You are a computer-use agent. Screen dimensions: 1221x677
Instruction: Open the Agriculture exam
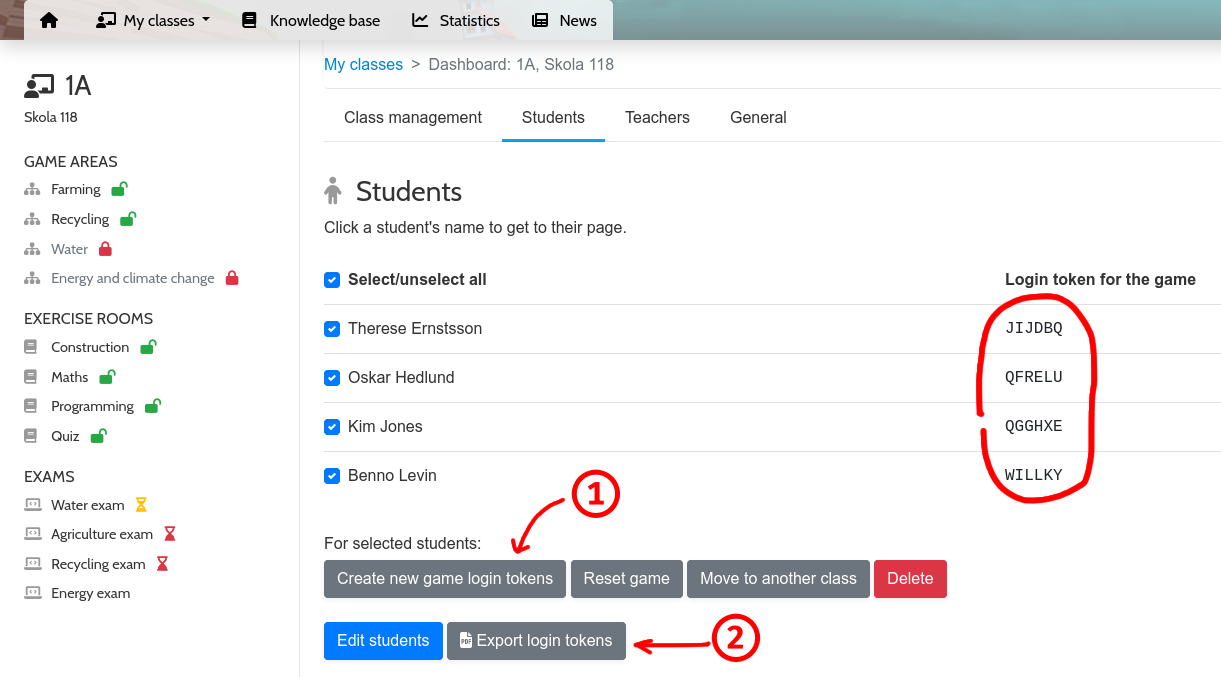click(x=102, y=535)
